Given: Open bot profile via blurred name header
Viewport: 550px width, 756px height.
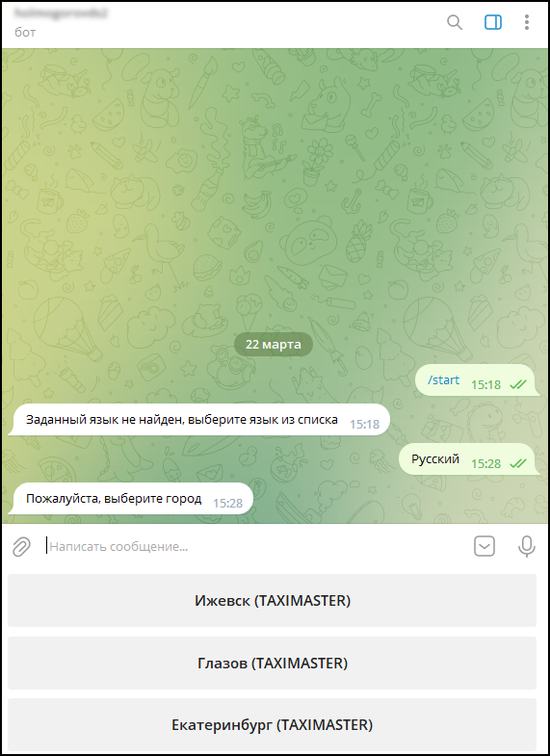Looking at the screenshot, I should (61, 14).
